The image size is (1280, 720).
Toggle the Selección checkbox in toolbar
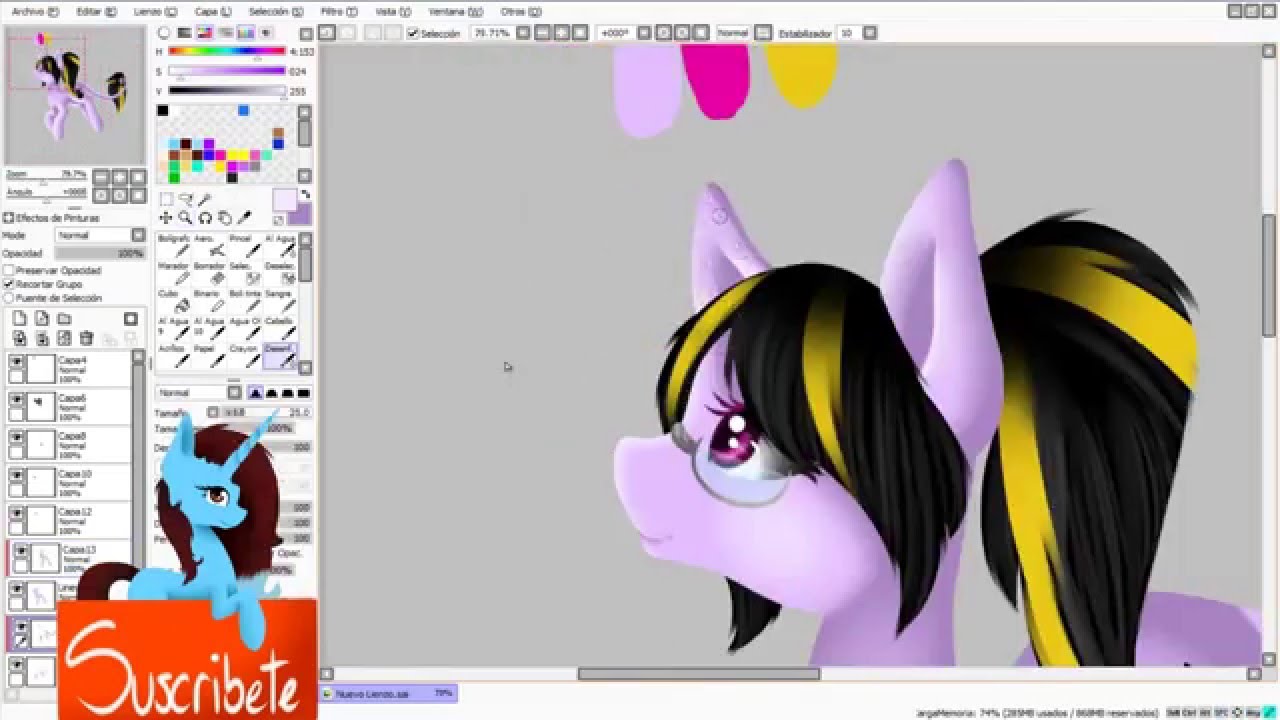tap(413, 33)
